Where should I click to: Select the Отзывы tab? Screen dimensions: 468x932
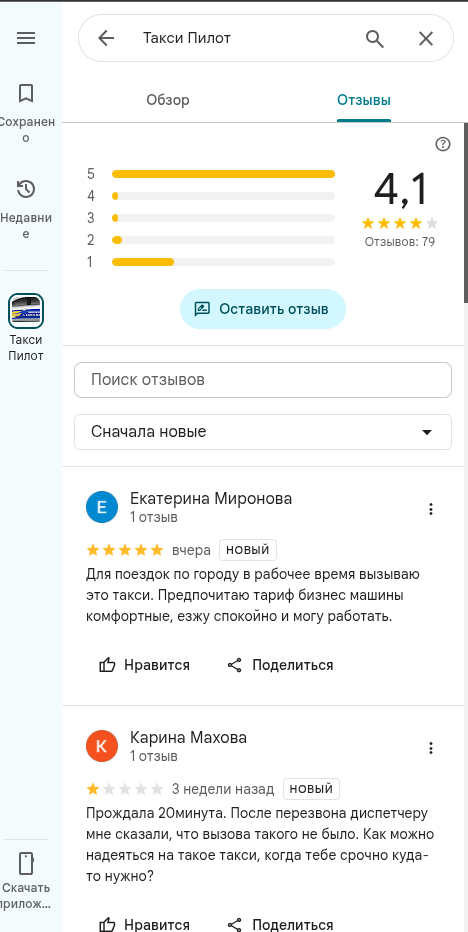point(364,100)
